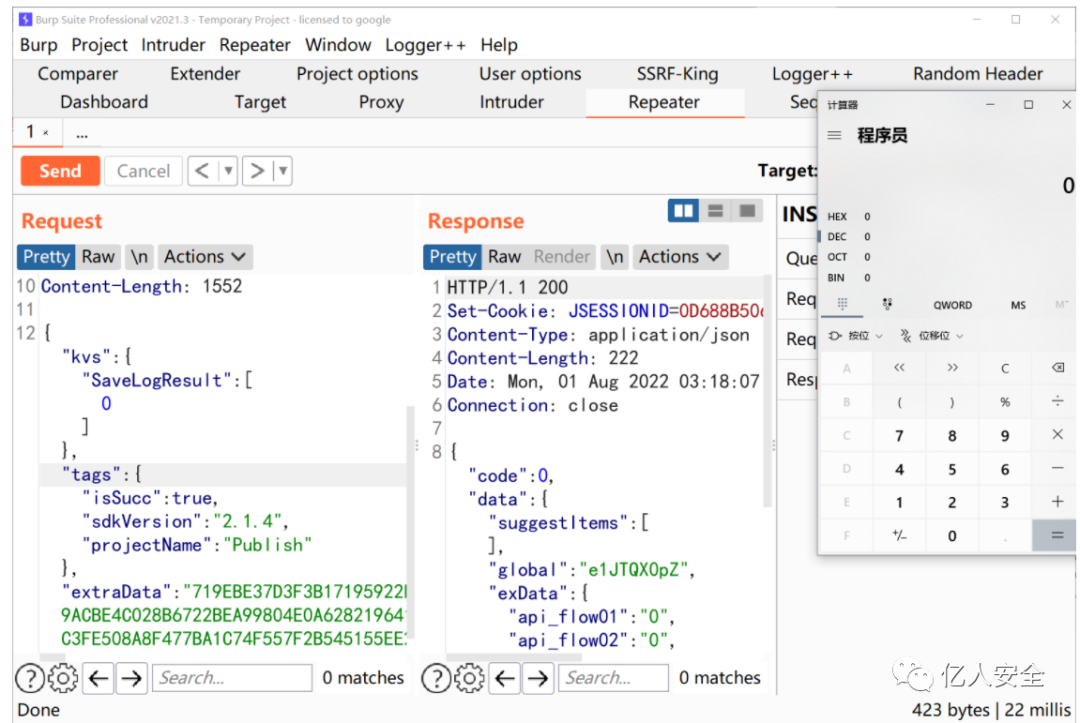This screenshot has height=723, width=1080.
Task: Switch to the Proxy tab
Action: tap(381, 102)
